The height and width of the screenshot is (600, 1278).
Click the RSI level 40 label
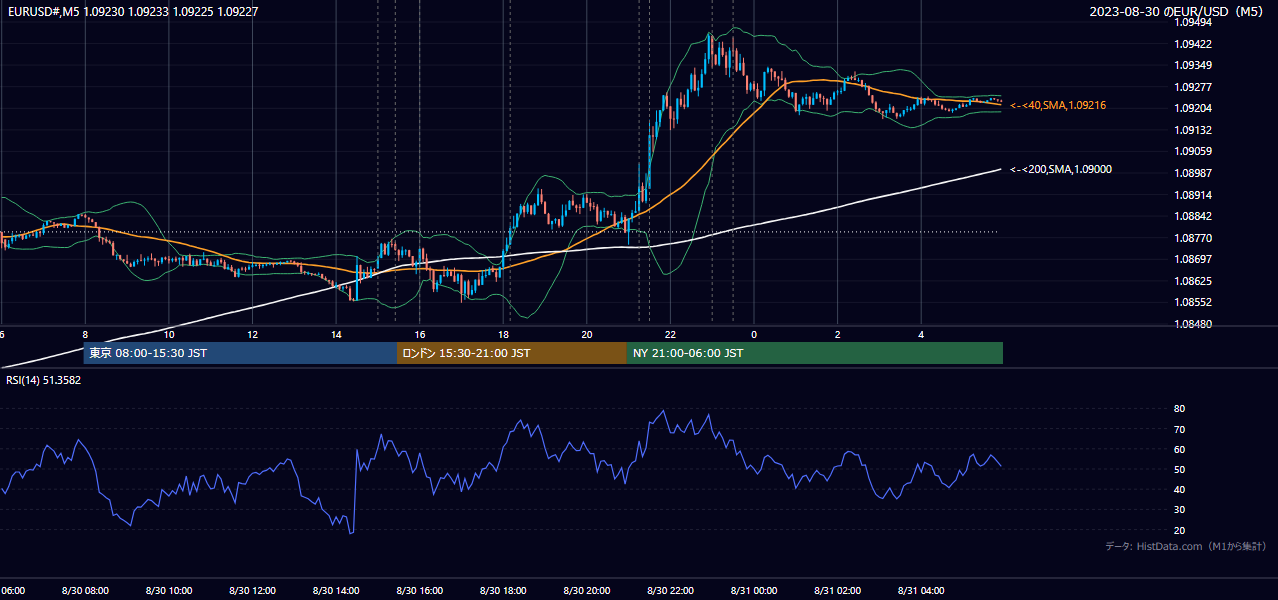click(x=1179, y=489)
